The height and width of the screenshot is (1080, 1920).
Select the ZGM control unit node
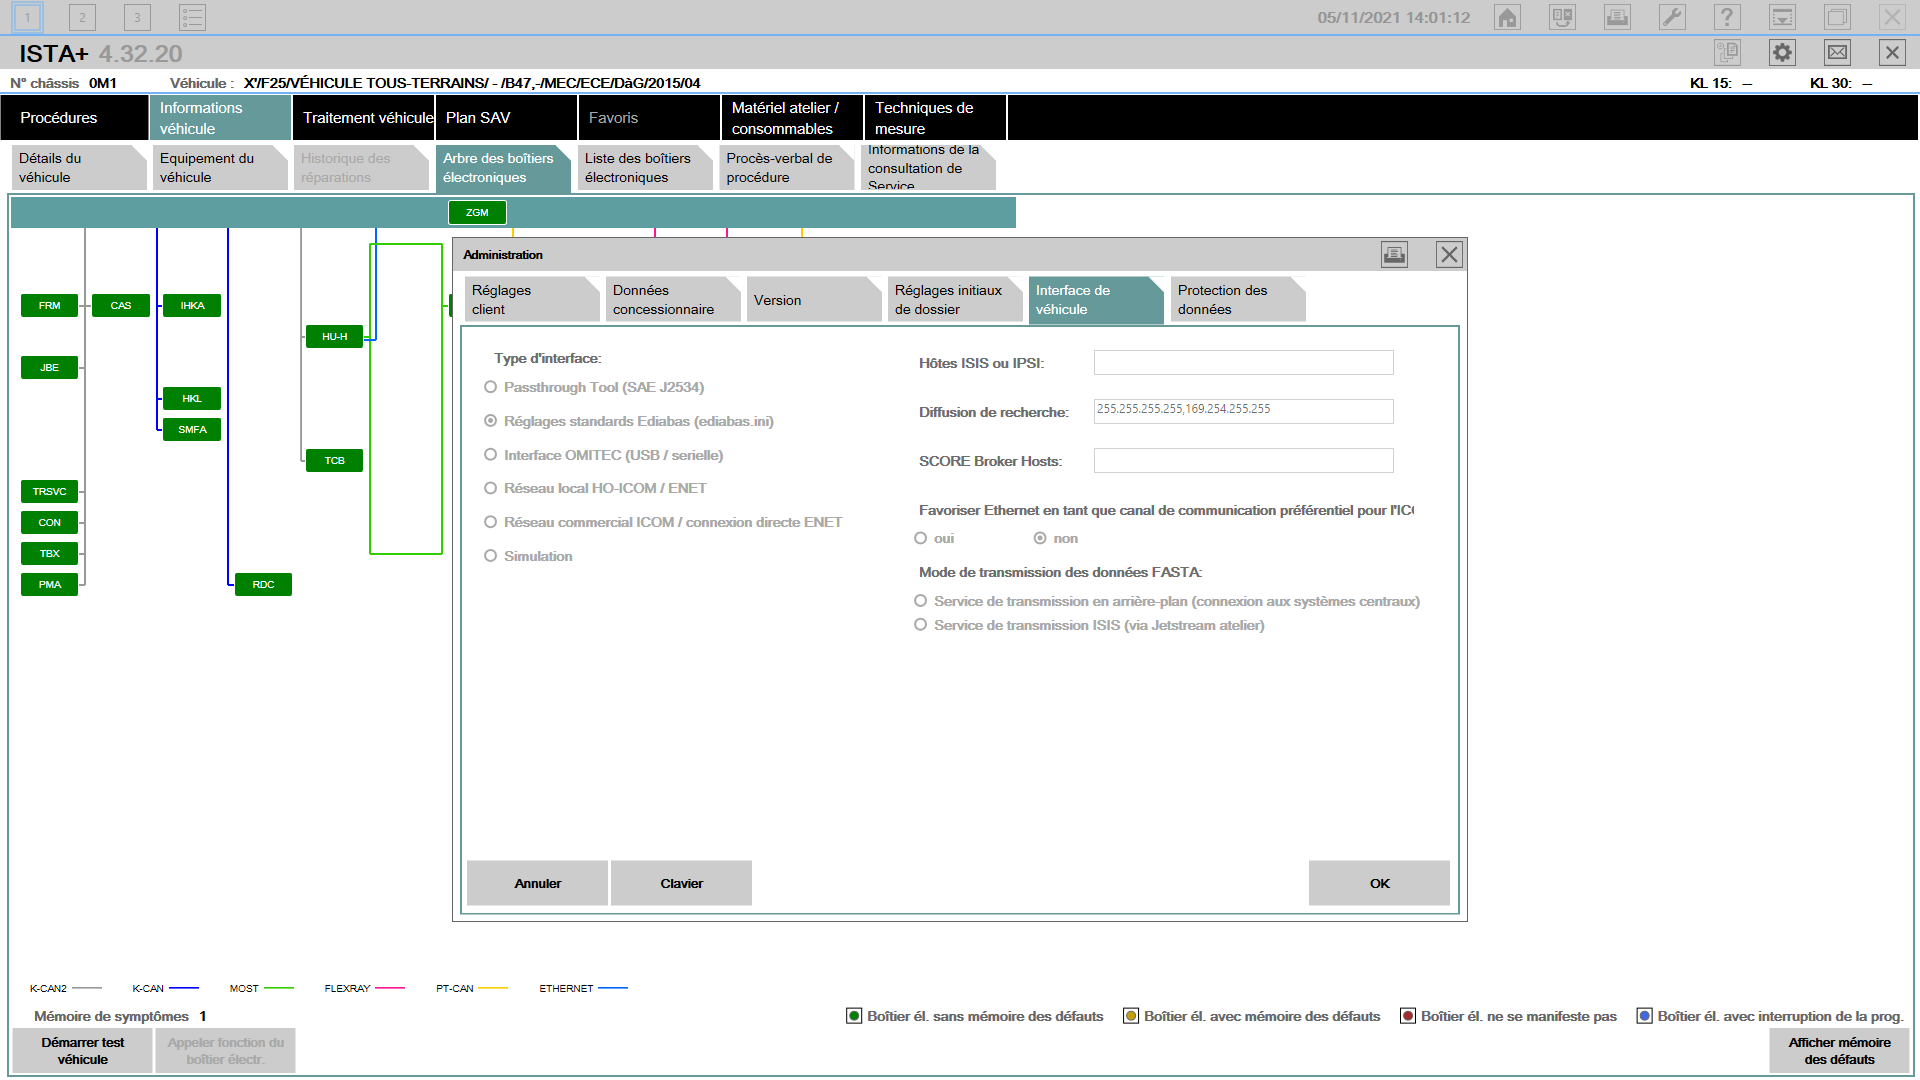[477, 212]
